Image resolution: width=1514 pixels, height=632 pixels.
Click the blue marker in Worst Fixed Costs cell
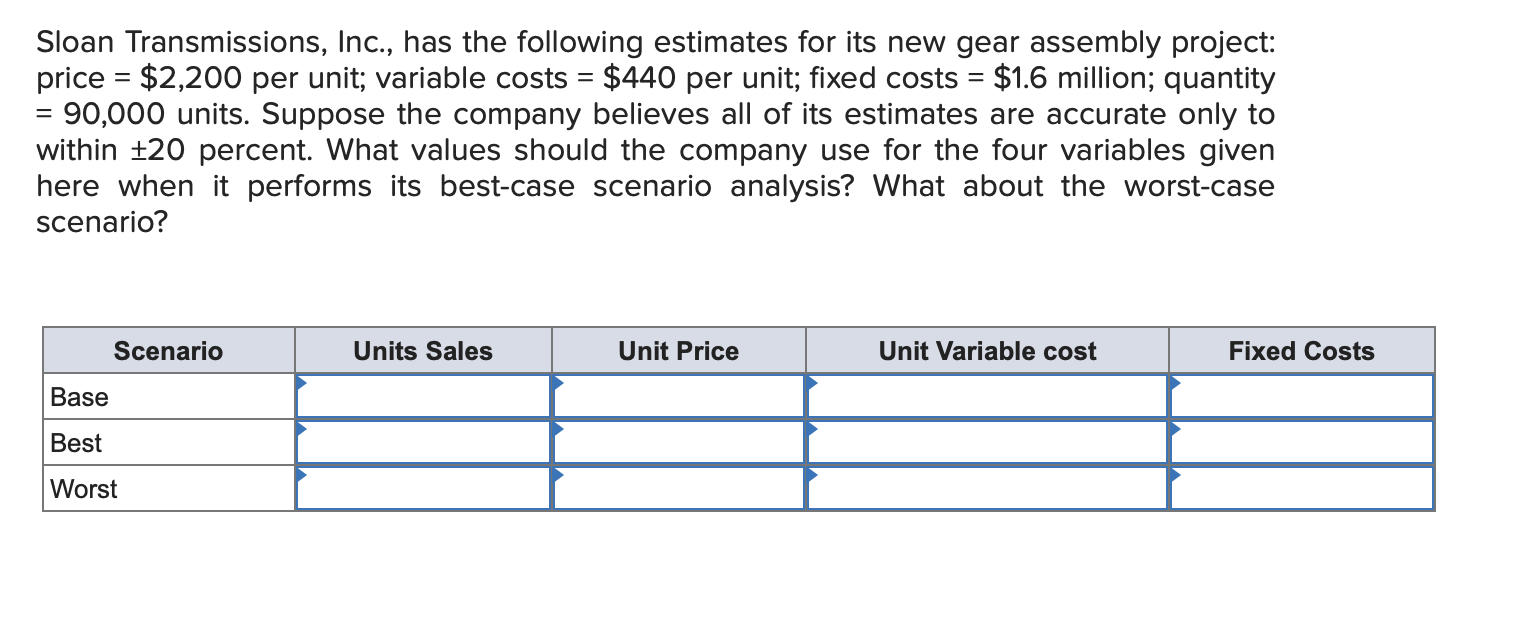[x=1174, y=477]
